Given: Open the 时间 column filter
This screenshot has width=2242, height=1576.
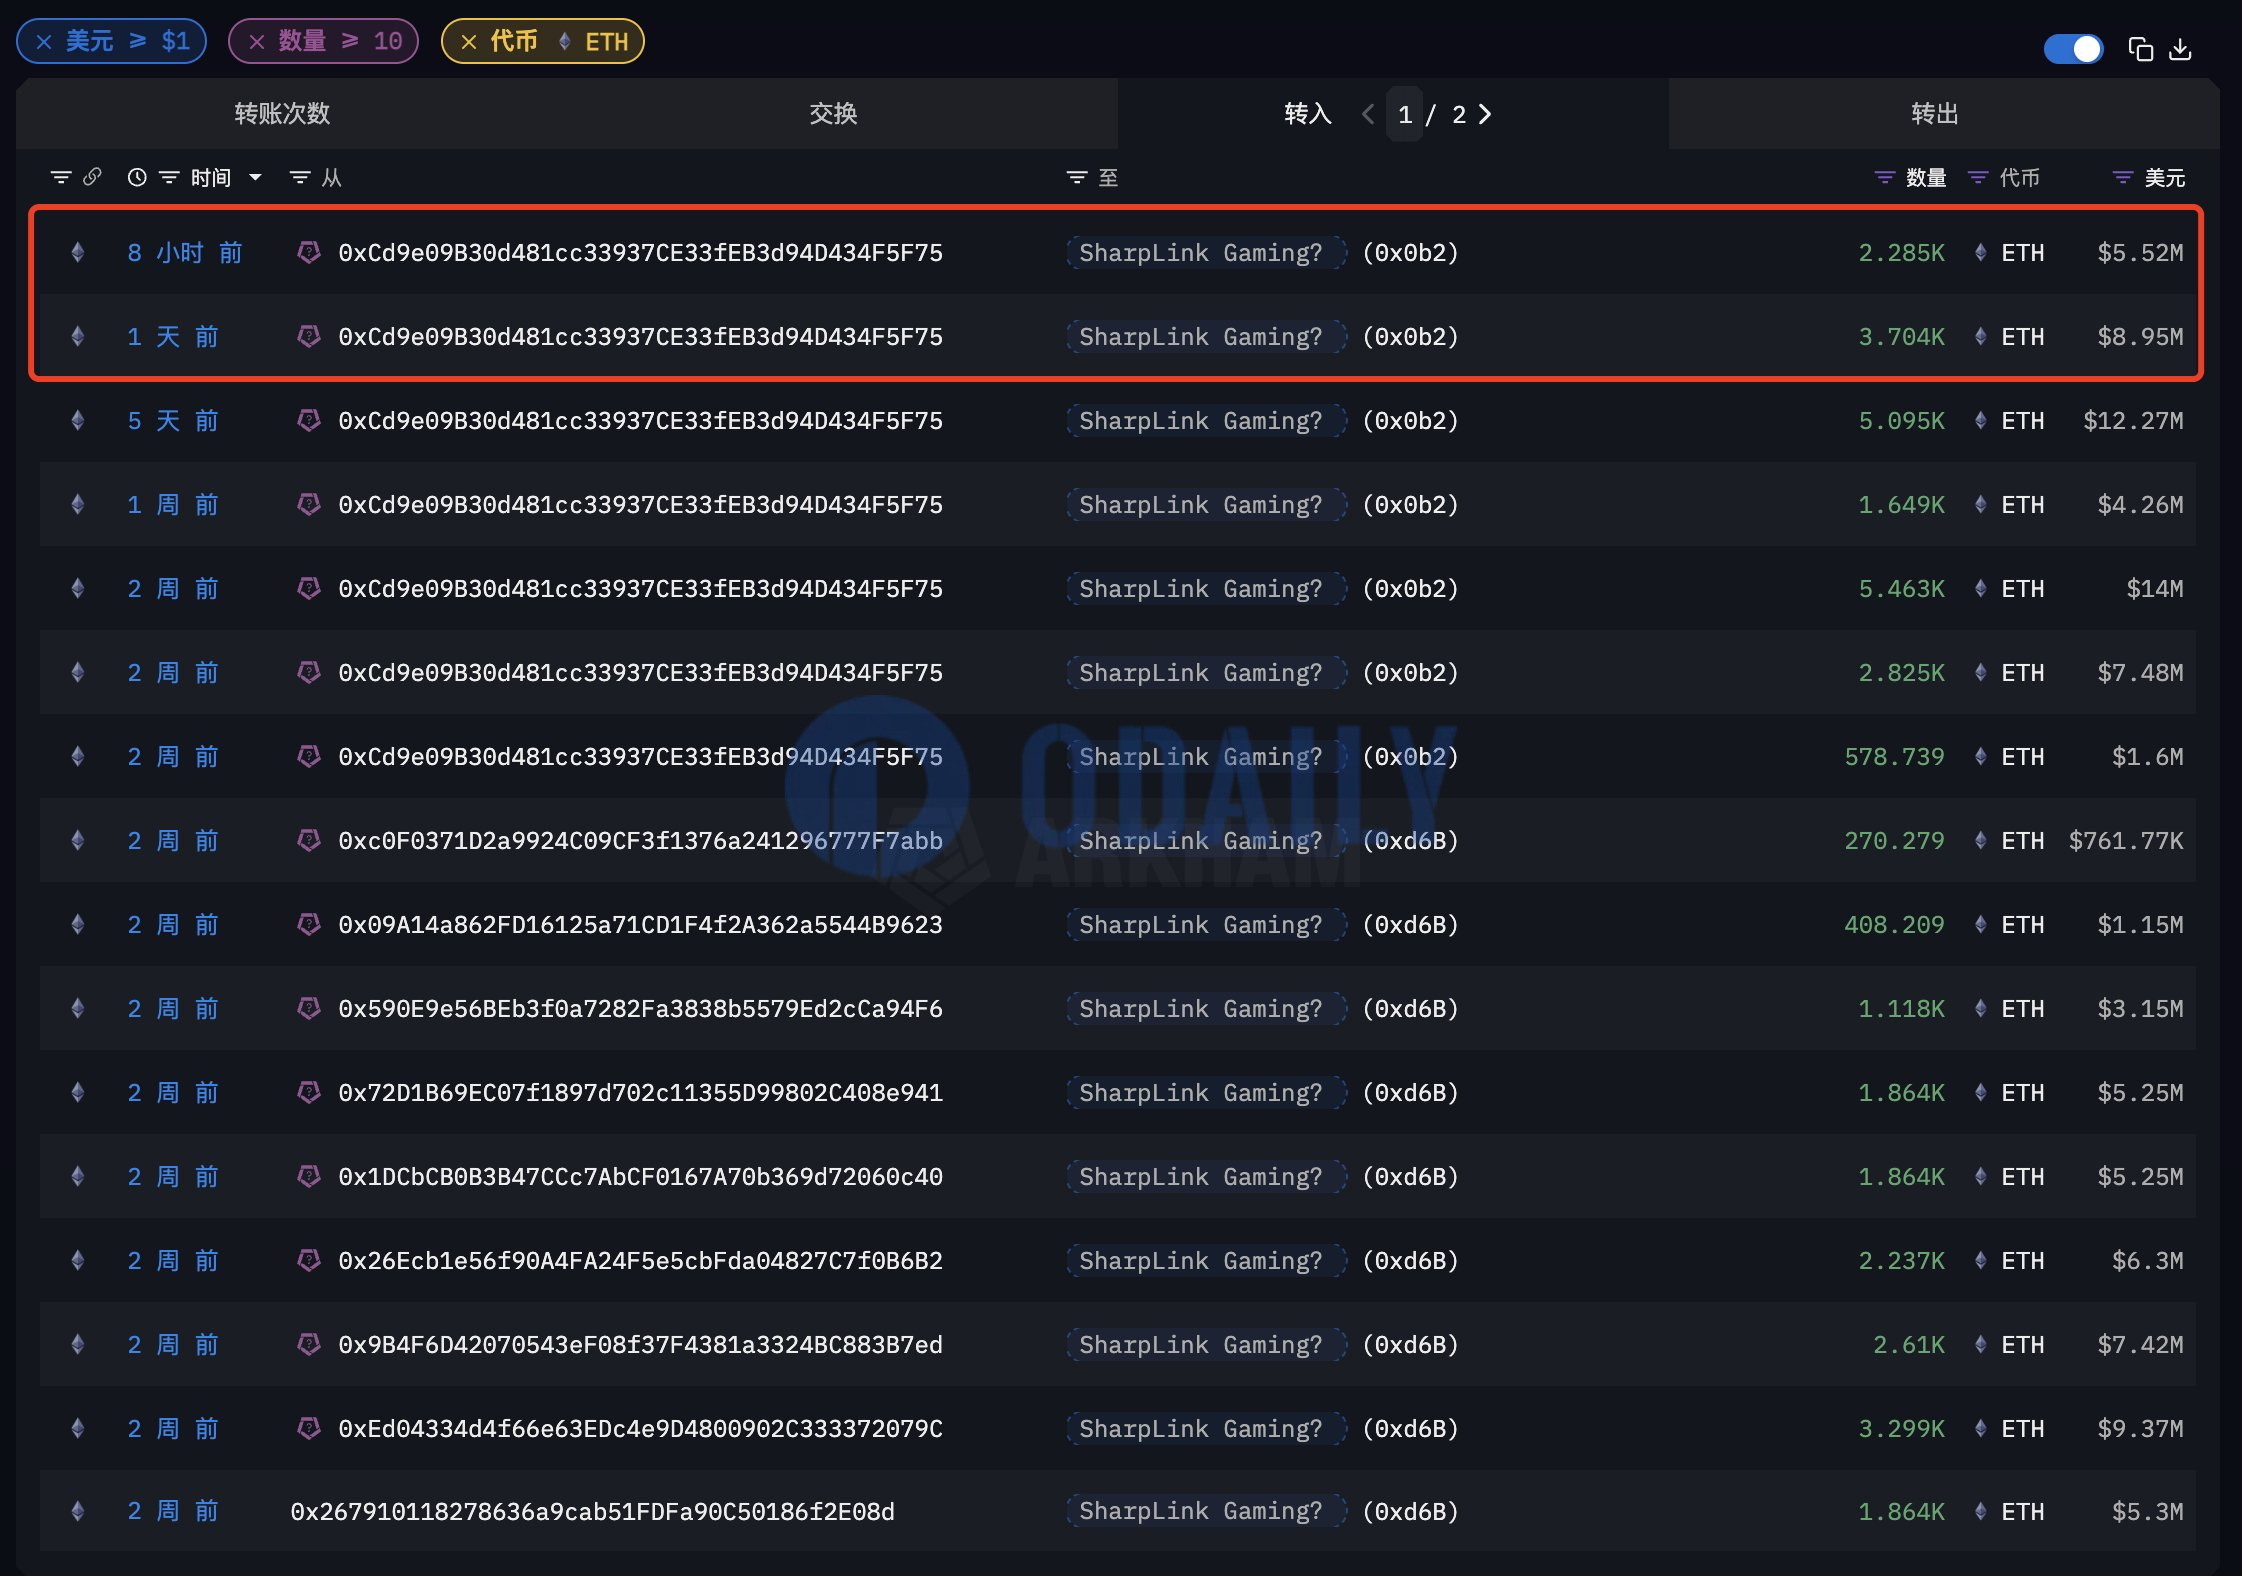Looking at the screenshot, I should 169,177.
